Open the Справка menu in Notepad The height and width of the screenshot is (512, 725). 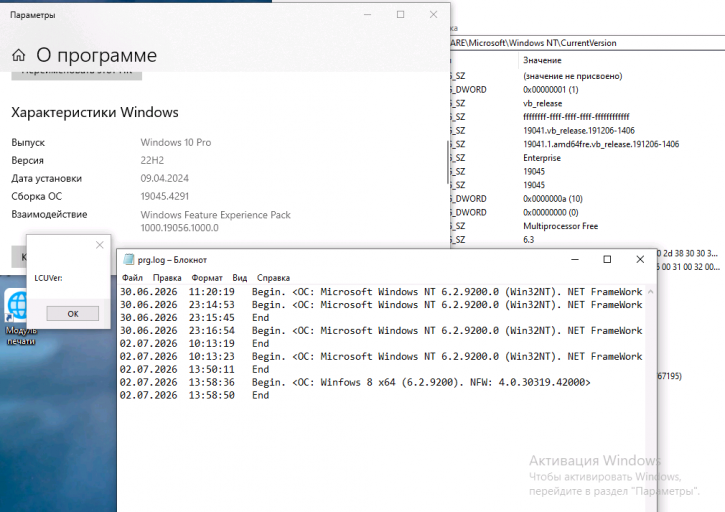[x=273, y=278]
